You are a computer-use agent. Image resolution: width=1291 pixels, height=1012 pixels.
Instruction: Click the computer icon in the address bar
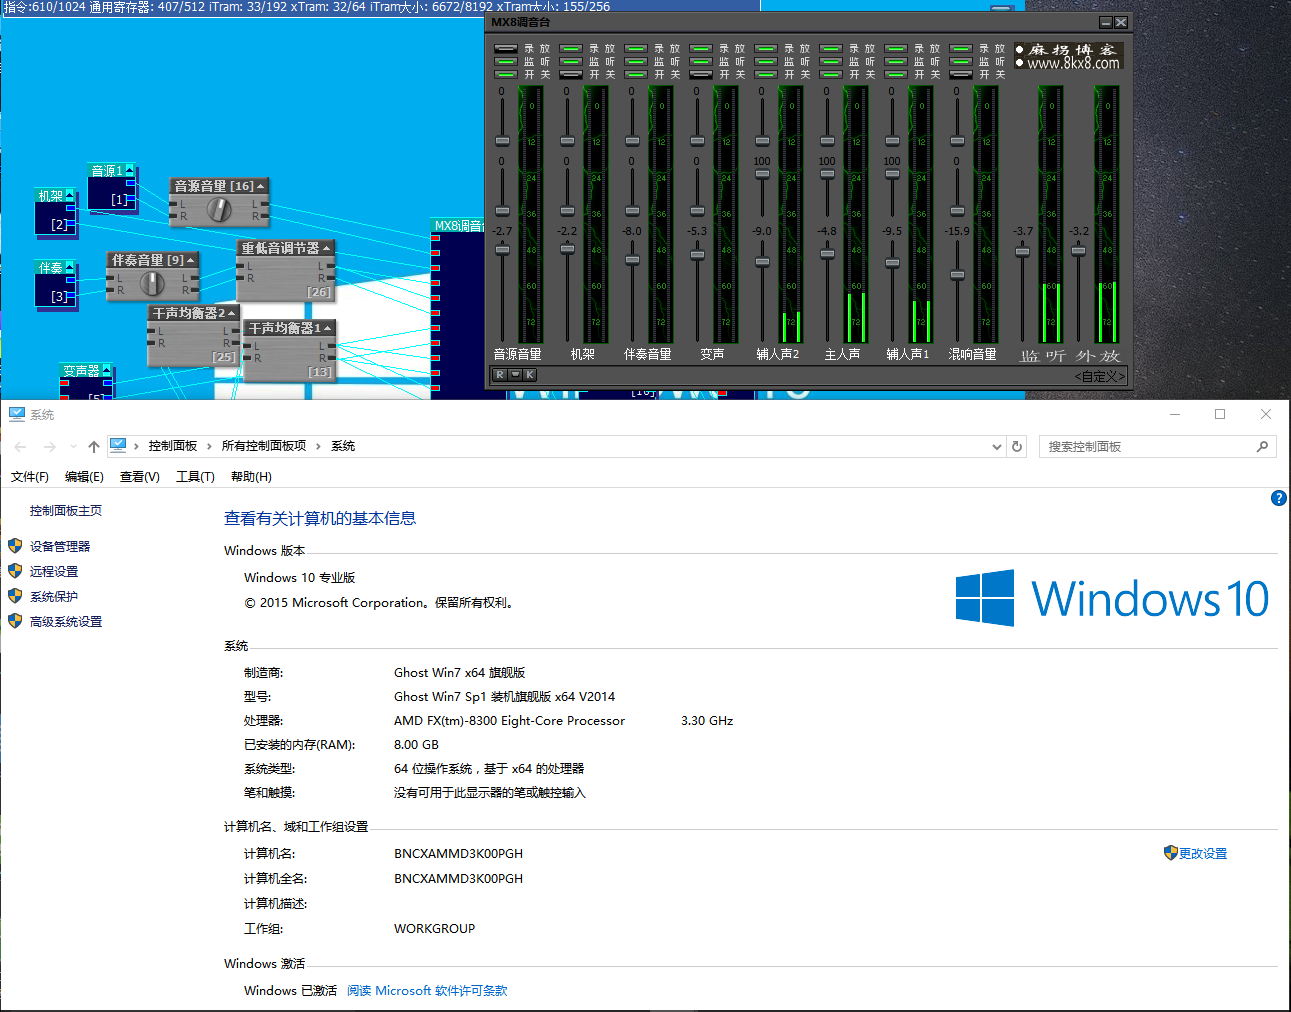pos(118,446)
